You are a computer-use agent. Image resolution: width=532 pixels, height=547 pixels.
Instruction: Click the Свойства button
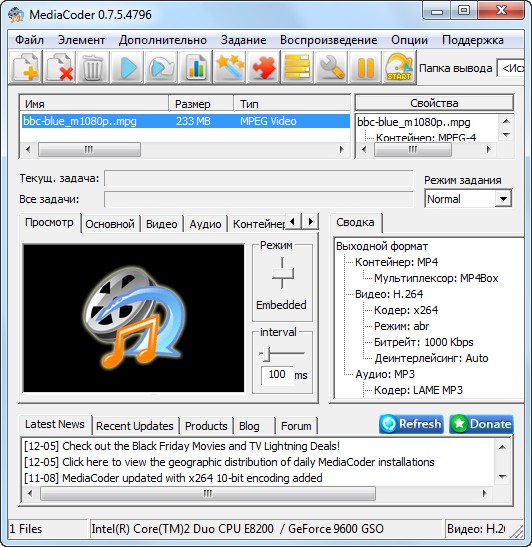pos(434,103)
